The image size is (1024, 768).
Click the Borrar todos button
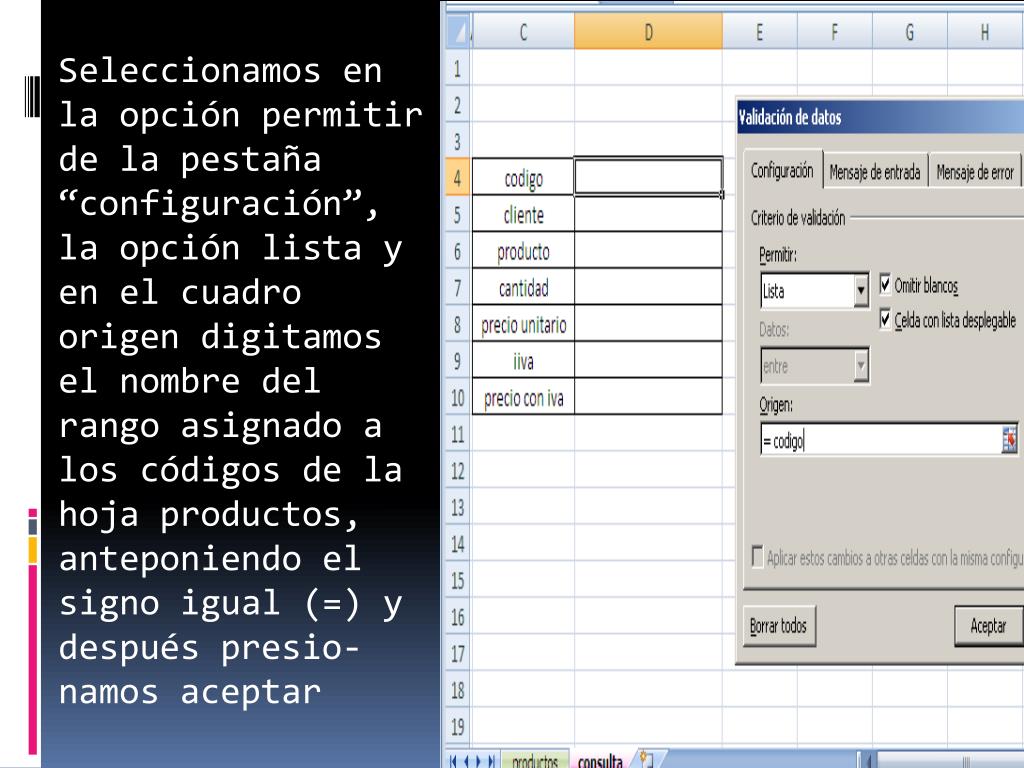click(778, 626)
